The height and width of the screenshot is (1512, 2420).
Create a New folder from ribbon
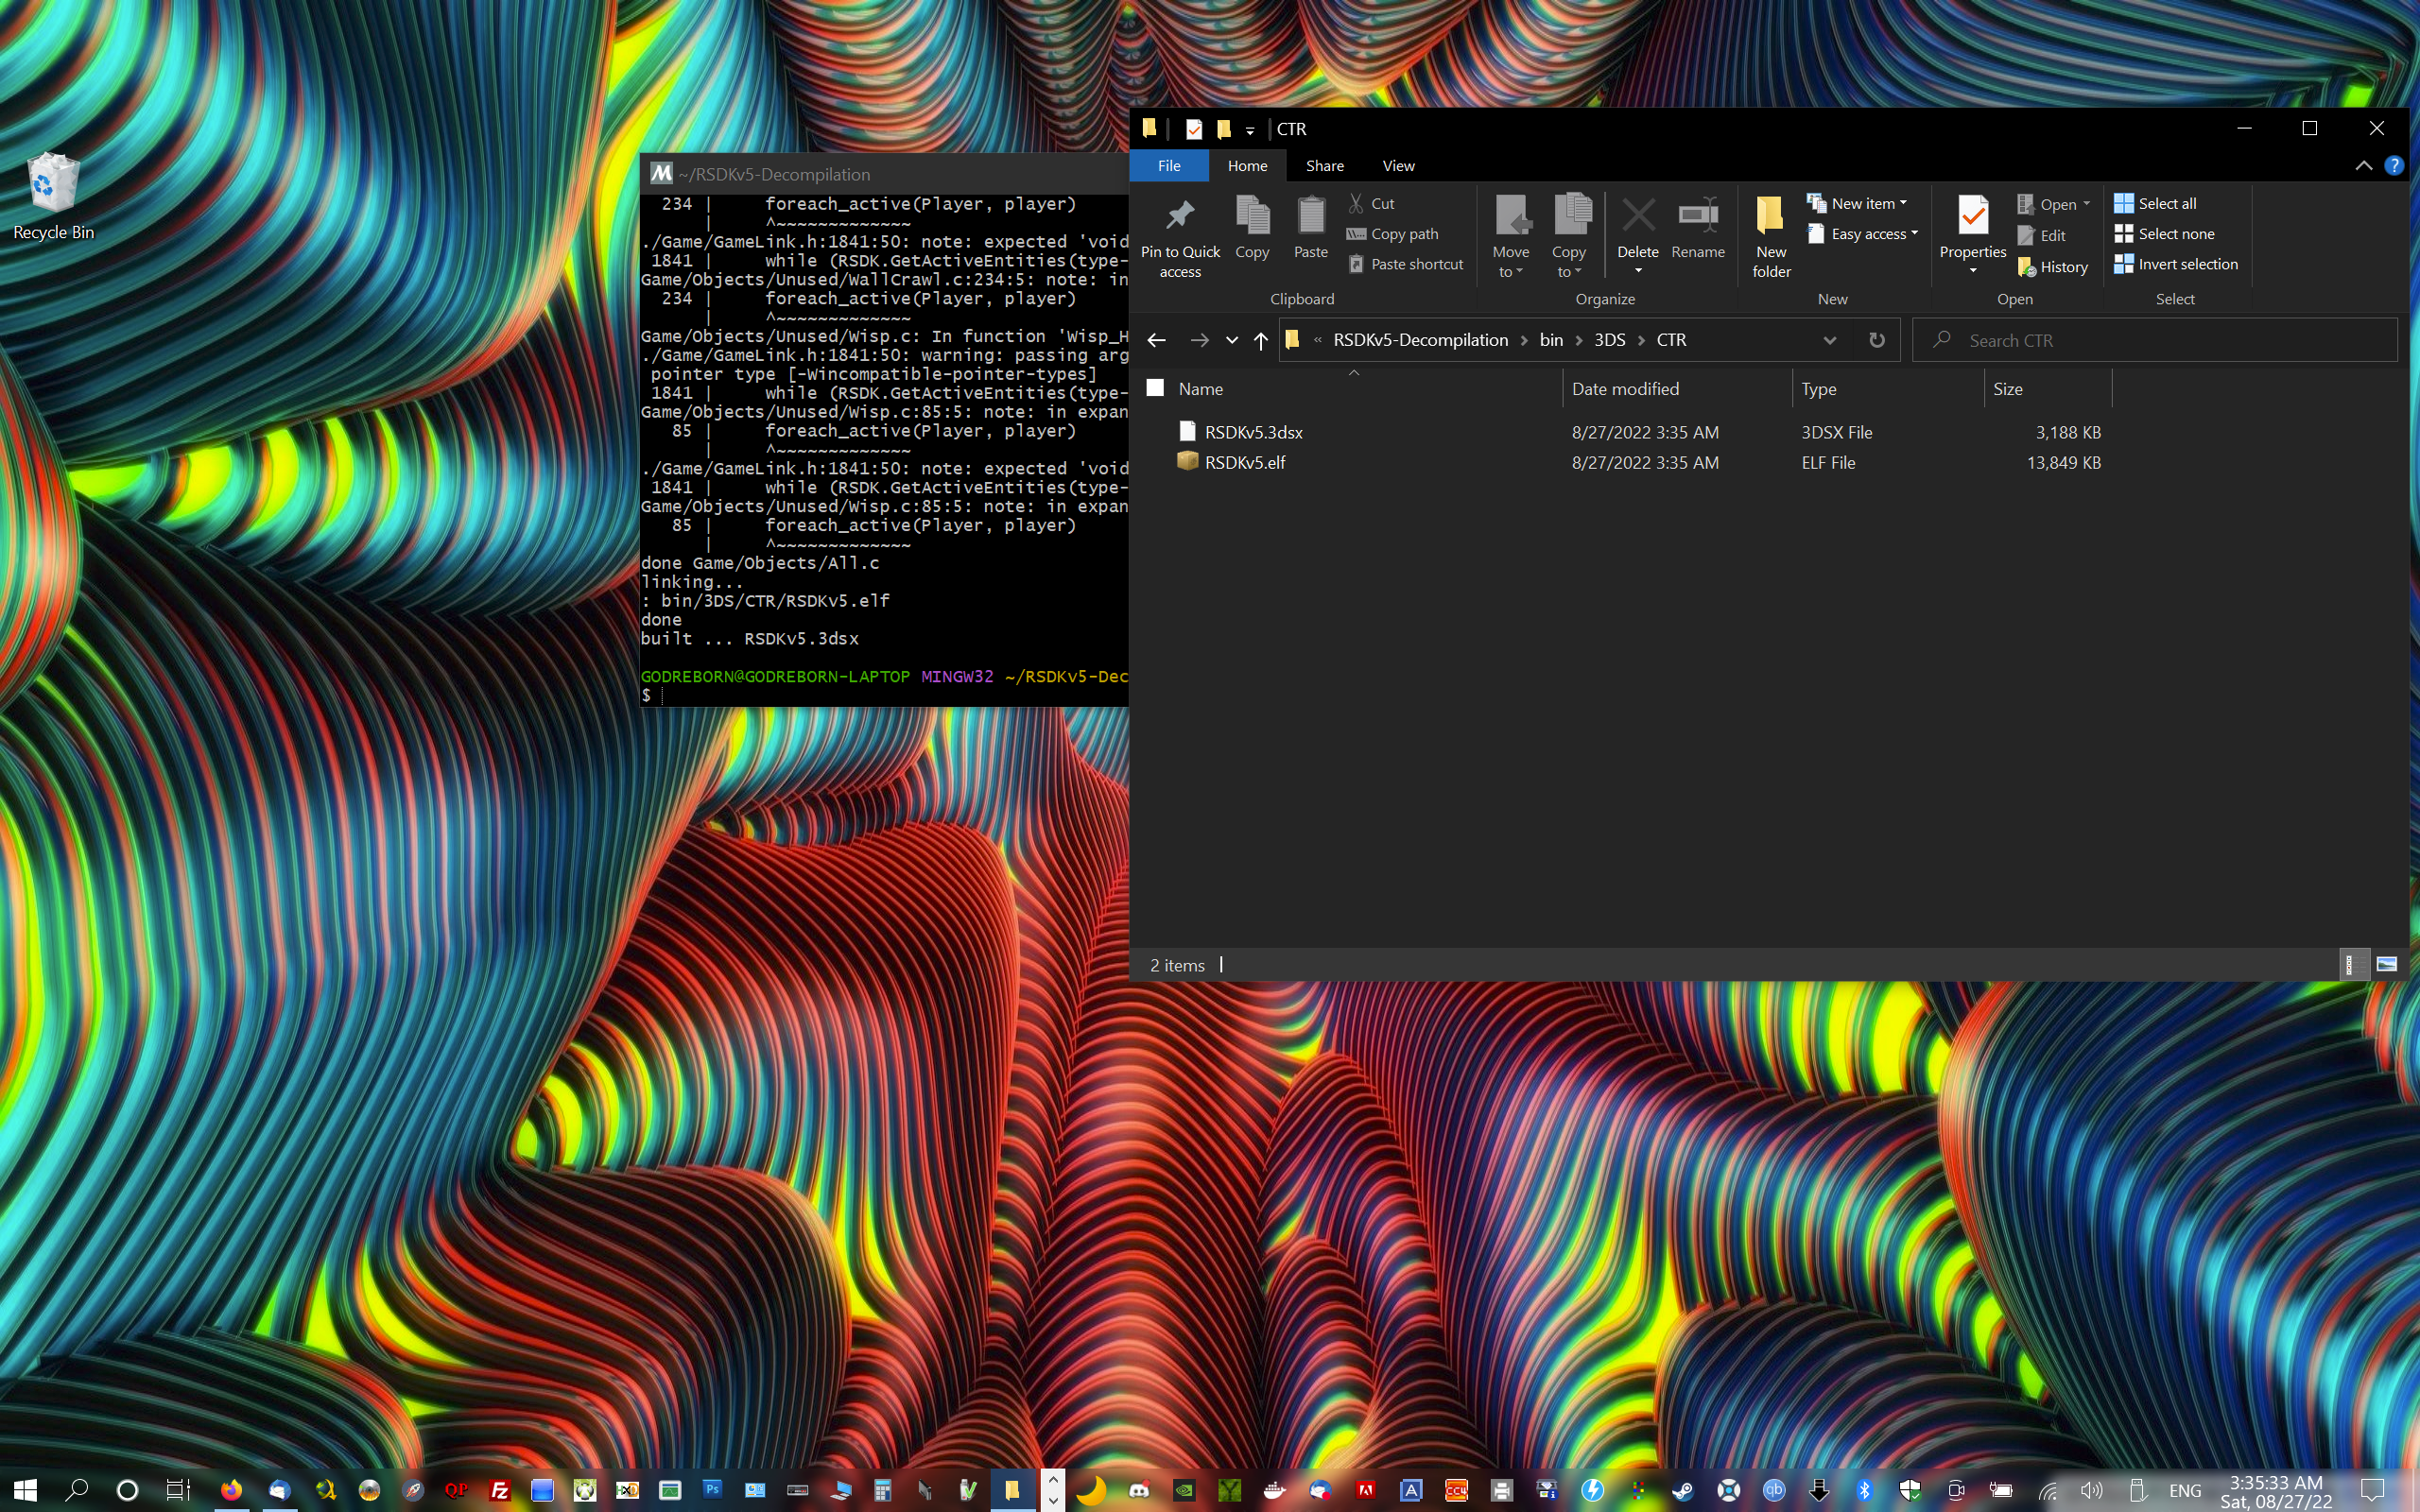click(1770, 236)
